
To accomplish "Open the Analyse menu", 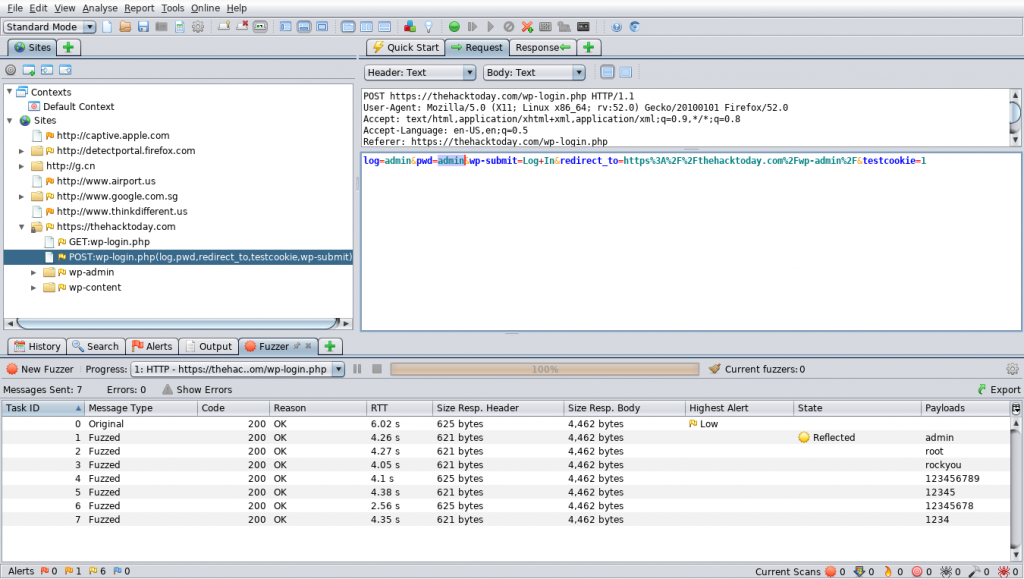I will tap(100, 8).
